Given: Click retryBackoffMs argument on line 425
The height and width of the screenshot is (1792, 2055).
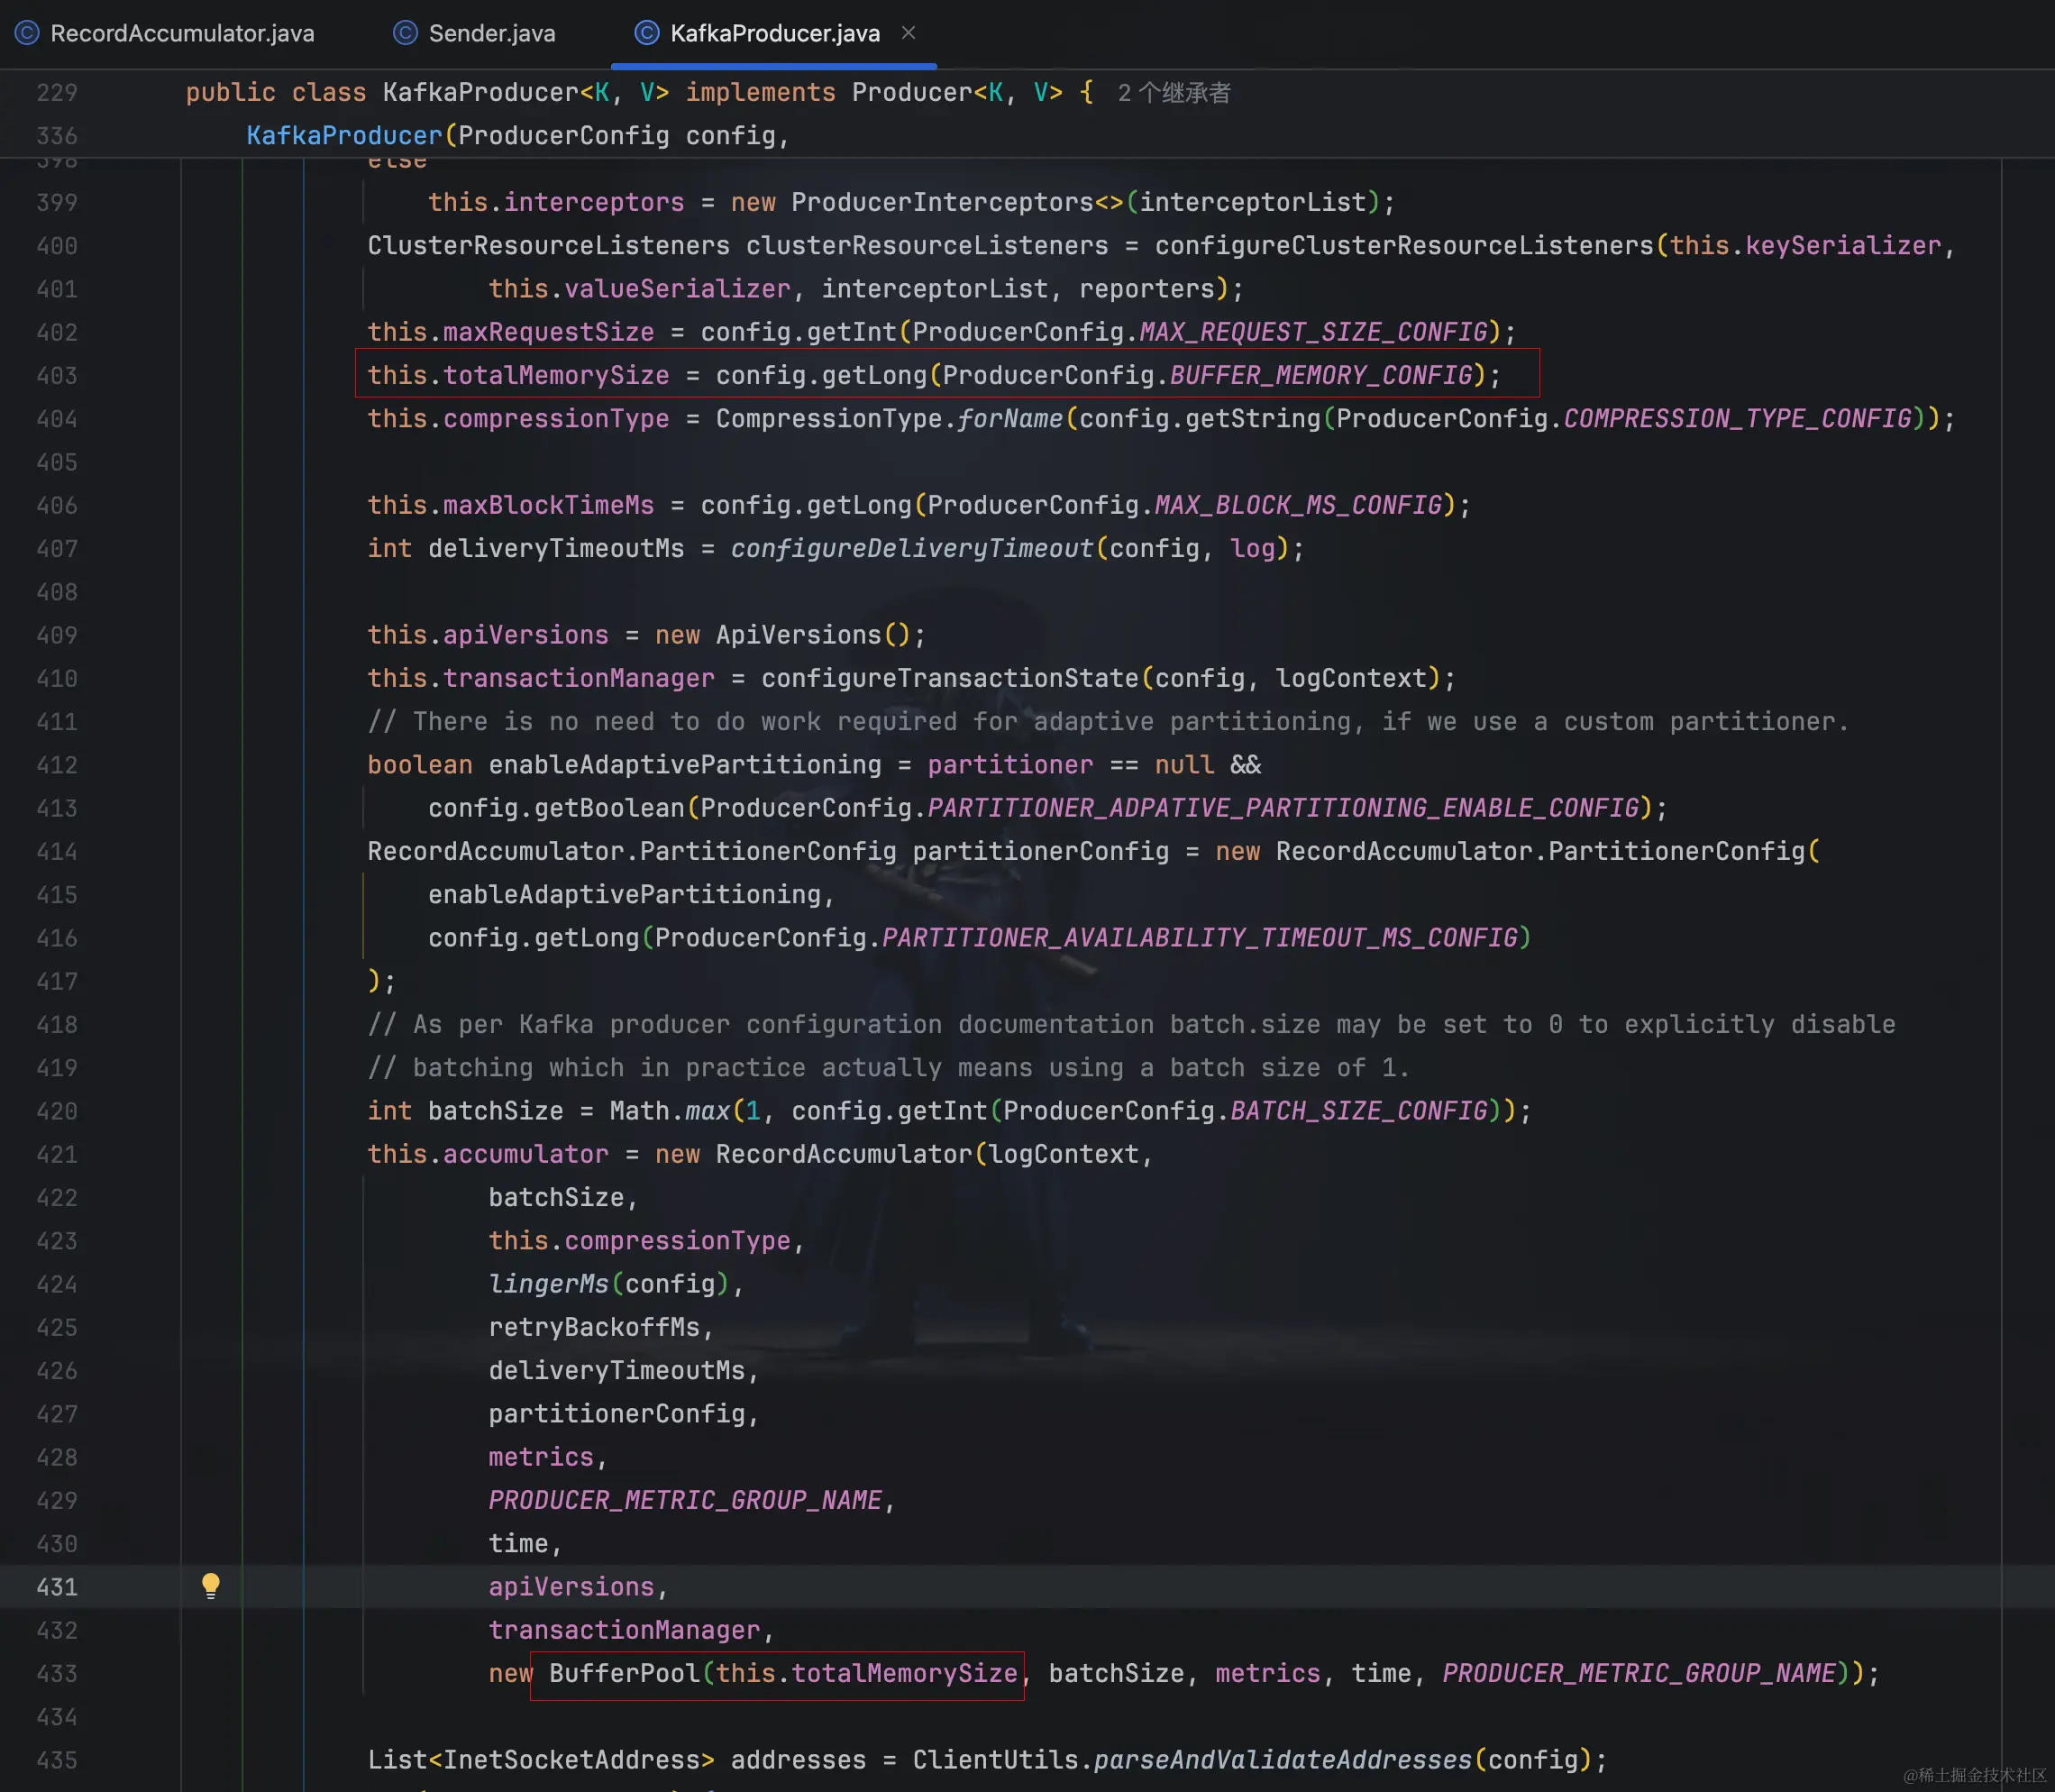Looking at the screenshot, I should click(x=594, y=1328).
